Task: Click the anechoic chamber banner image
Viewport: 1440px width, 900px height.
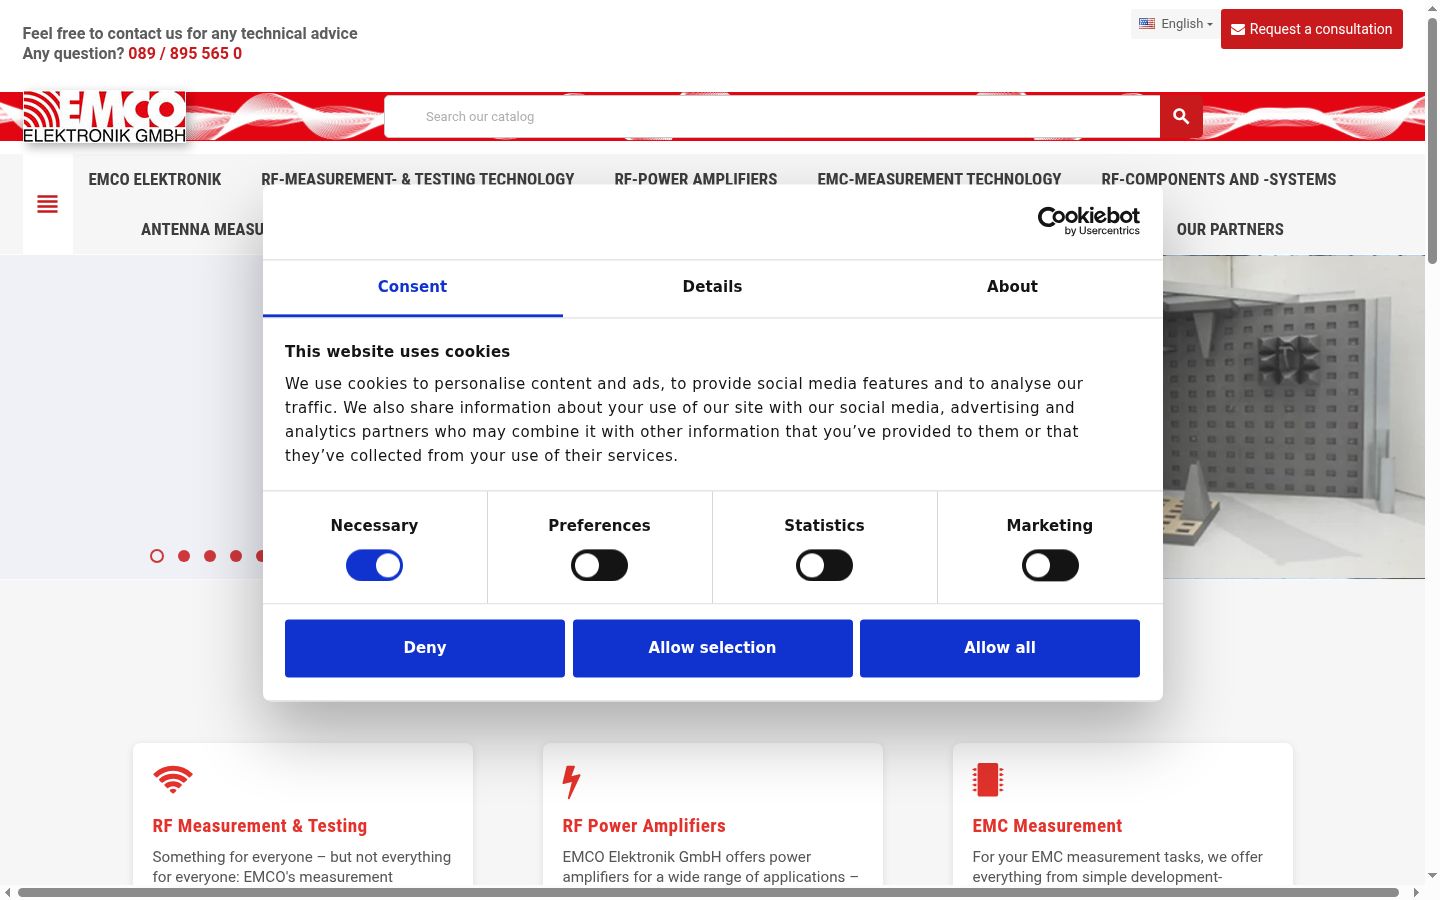Action: (1294, 416)
